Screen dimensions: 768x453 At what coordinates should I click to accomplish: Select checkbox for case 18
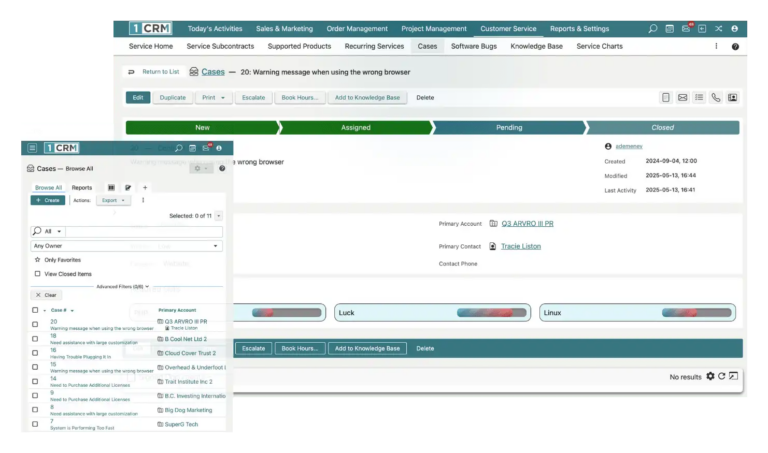pos(35,339)
